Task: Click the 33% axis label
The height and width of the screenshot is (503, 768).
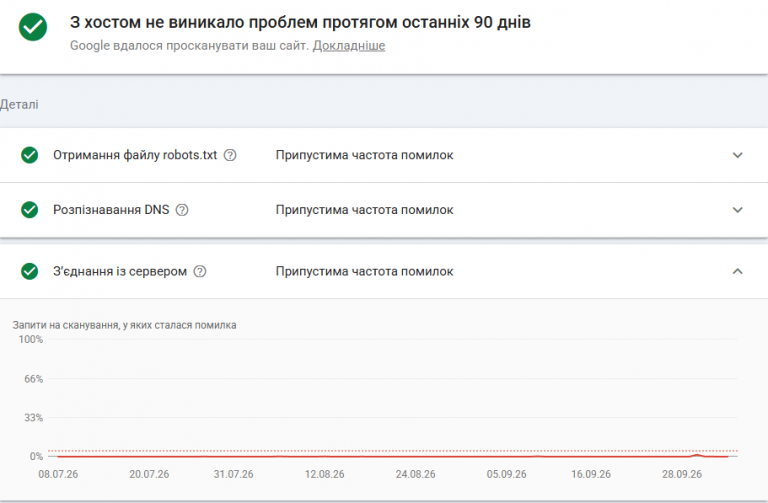Action: [34, 418]
